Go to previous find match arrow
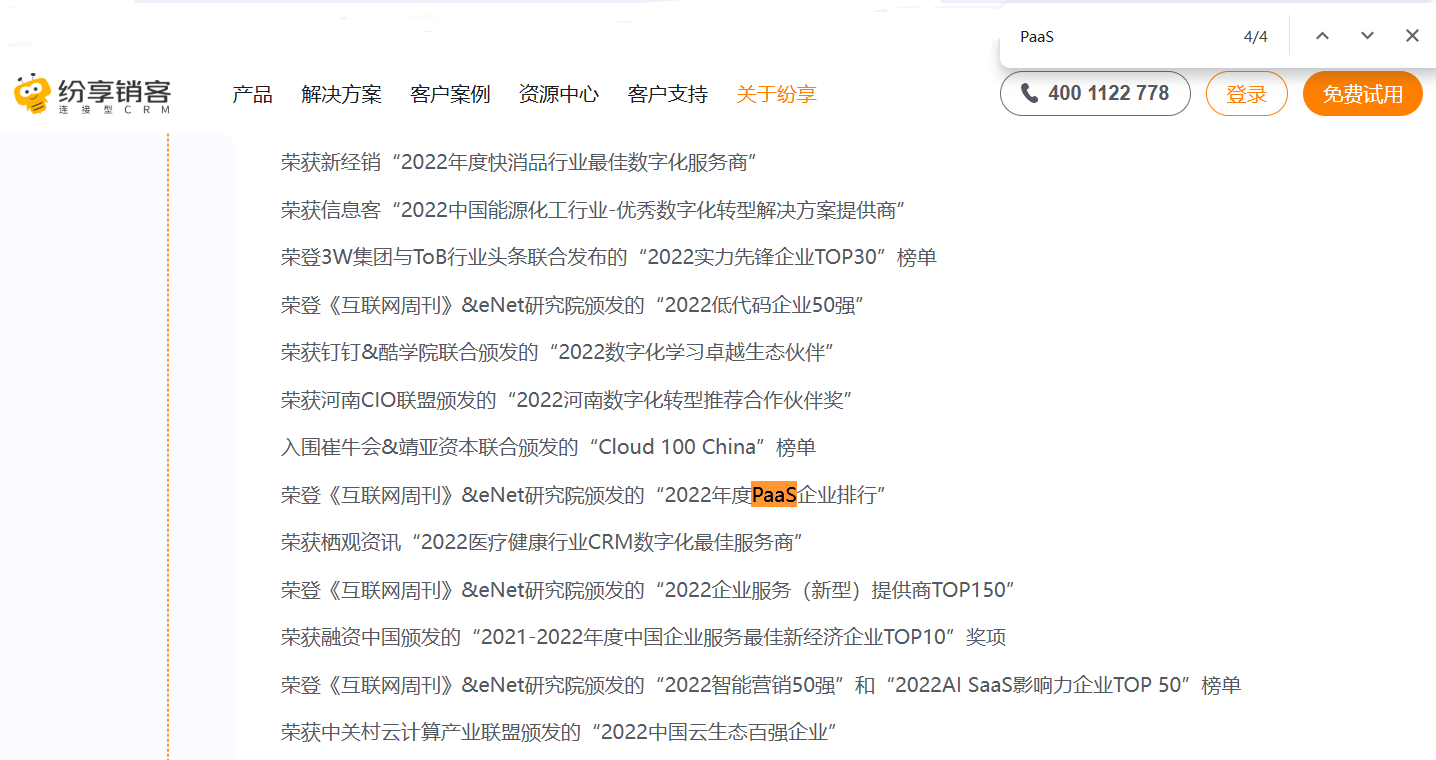Screen dimensions: 1436x760 1322,36
